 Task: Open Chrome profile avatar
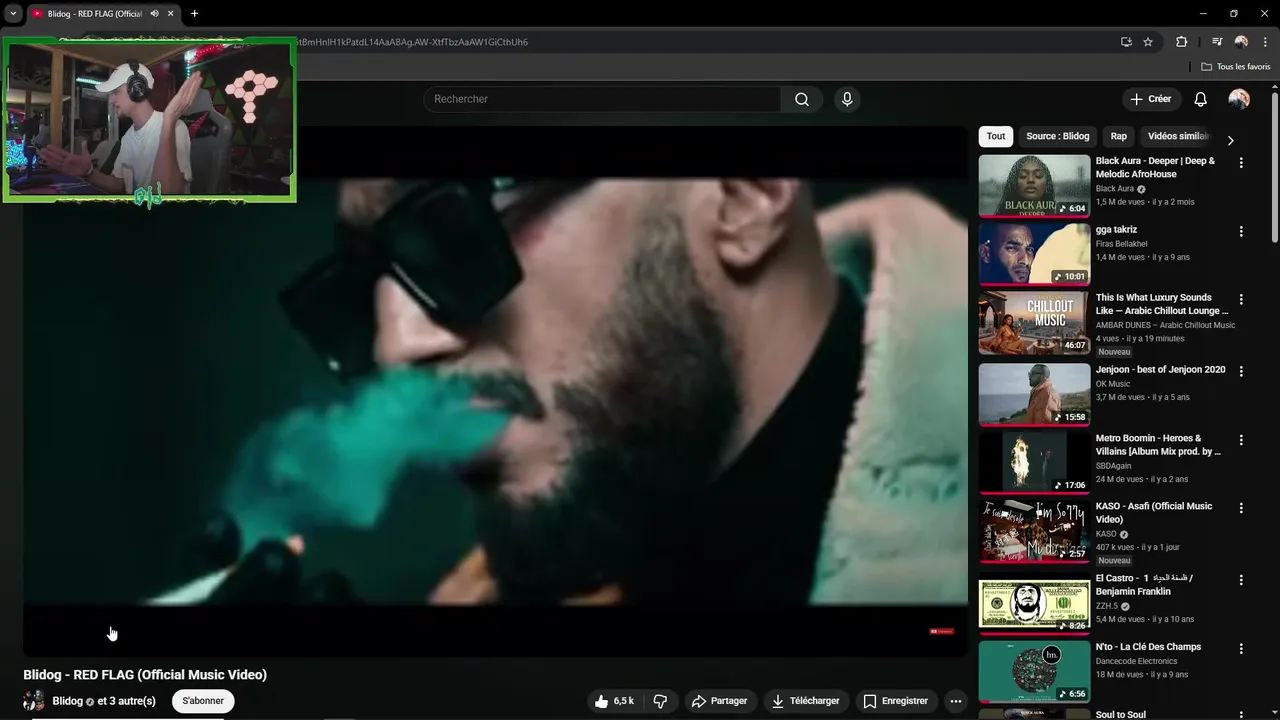[x=1241, y=42]
